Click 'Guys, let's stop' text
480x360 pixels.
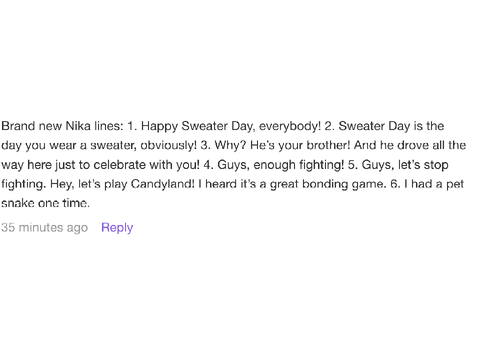point(405,165)
